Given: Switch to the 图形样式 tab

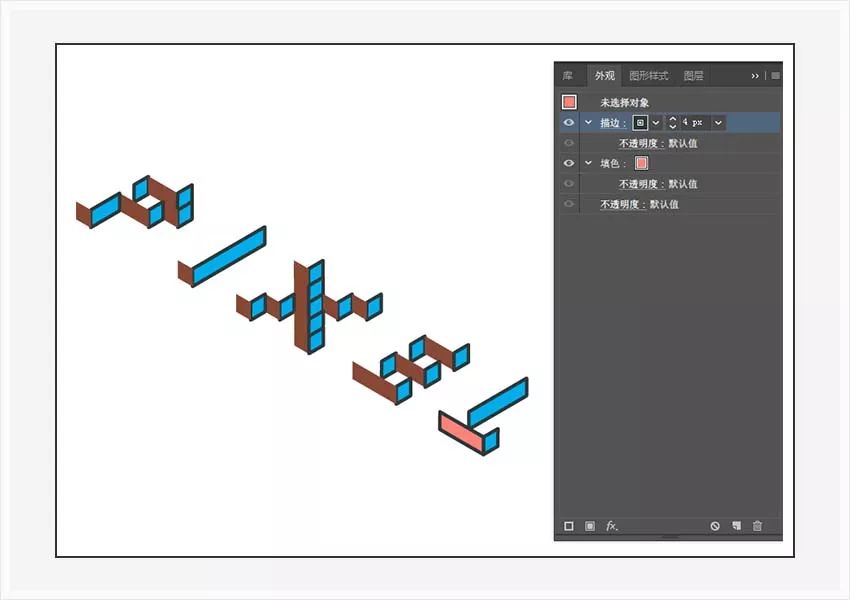Looking at the screenshot, I should (647, 75).
